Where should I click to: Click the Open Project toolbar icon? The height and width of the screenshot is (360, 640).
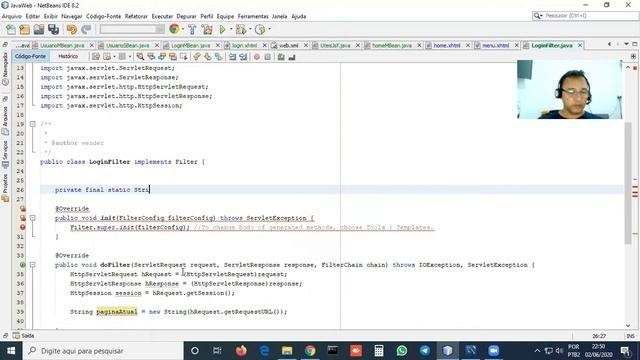point(39,29)
